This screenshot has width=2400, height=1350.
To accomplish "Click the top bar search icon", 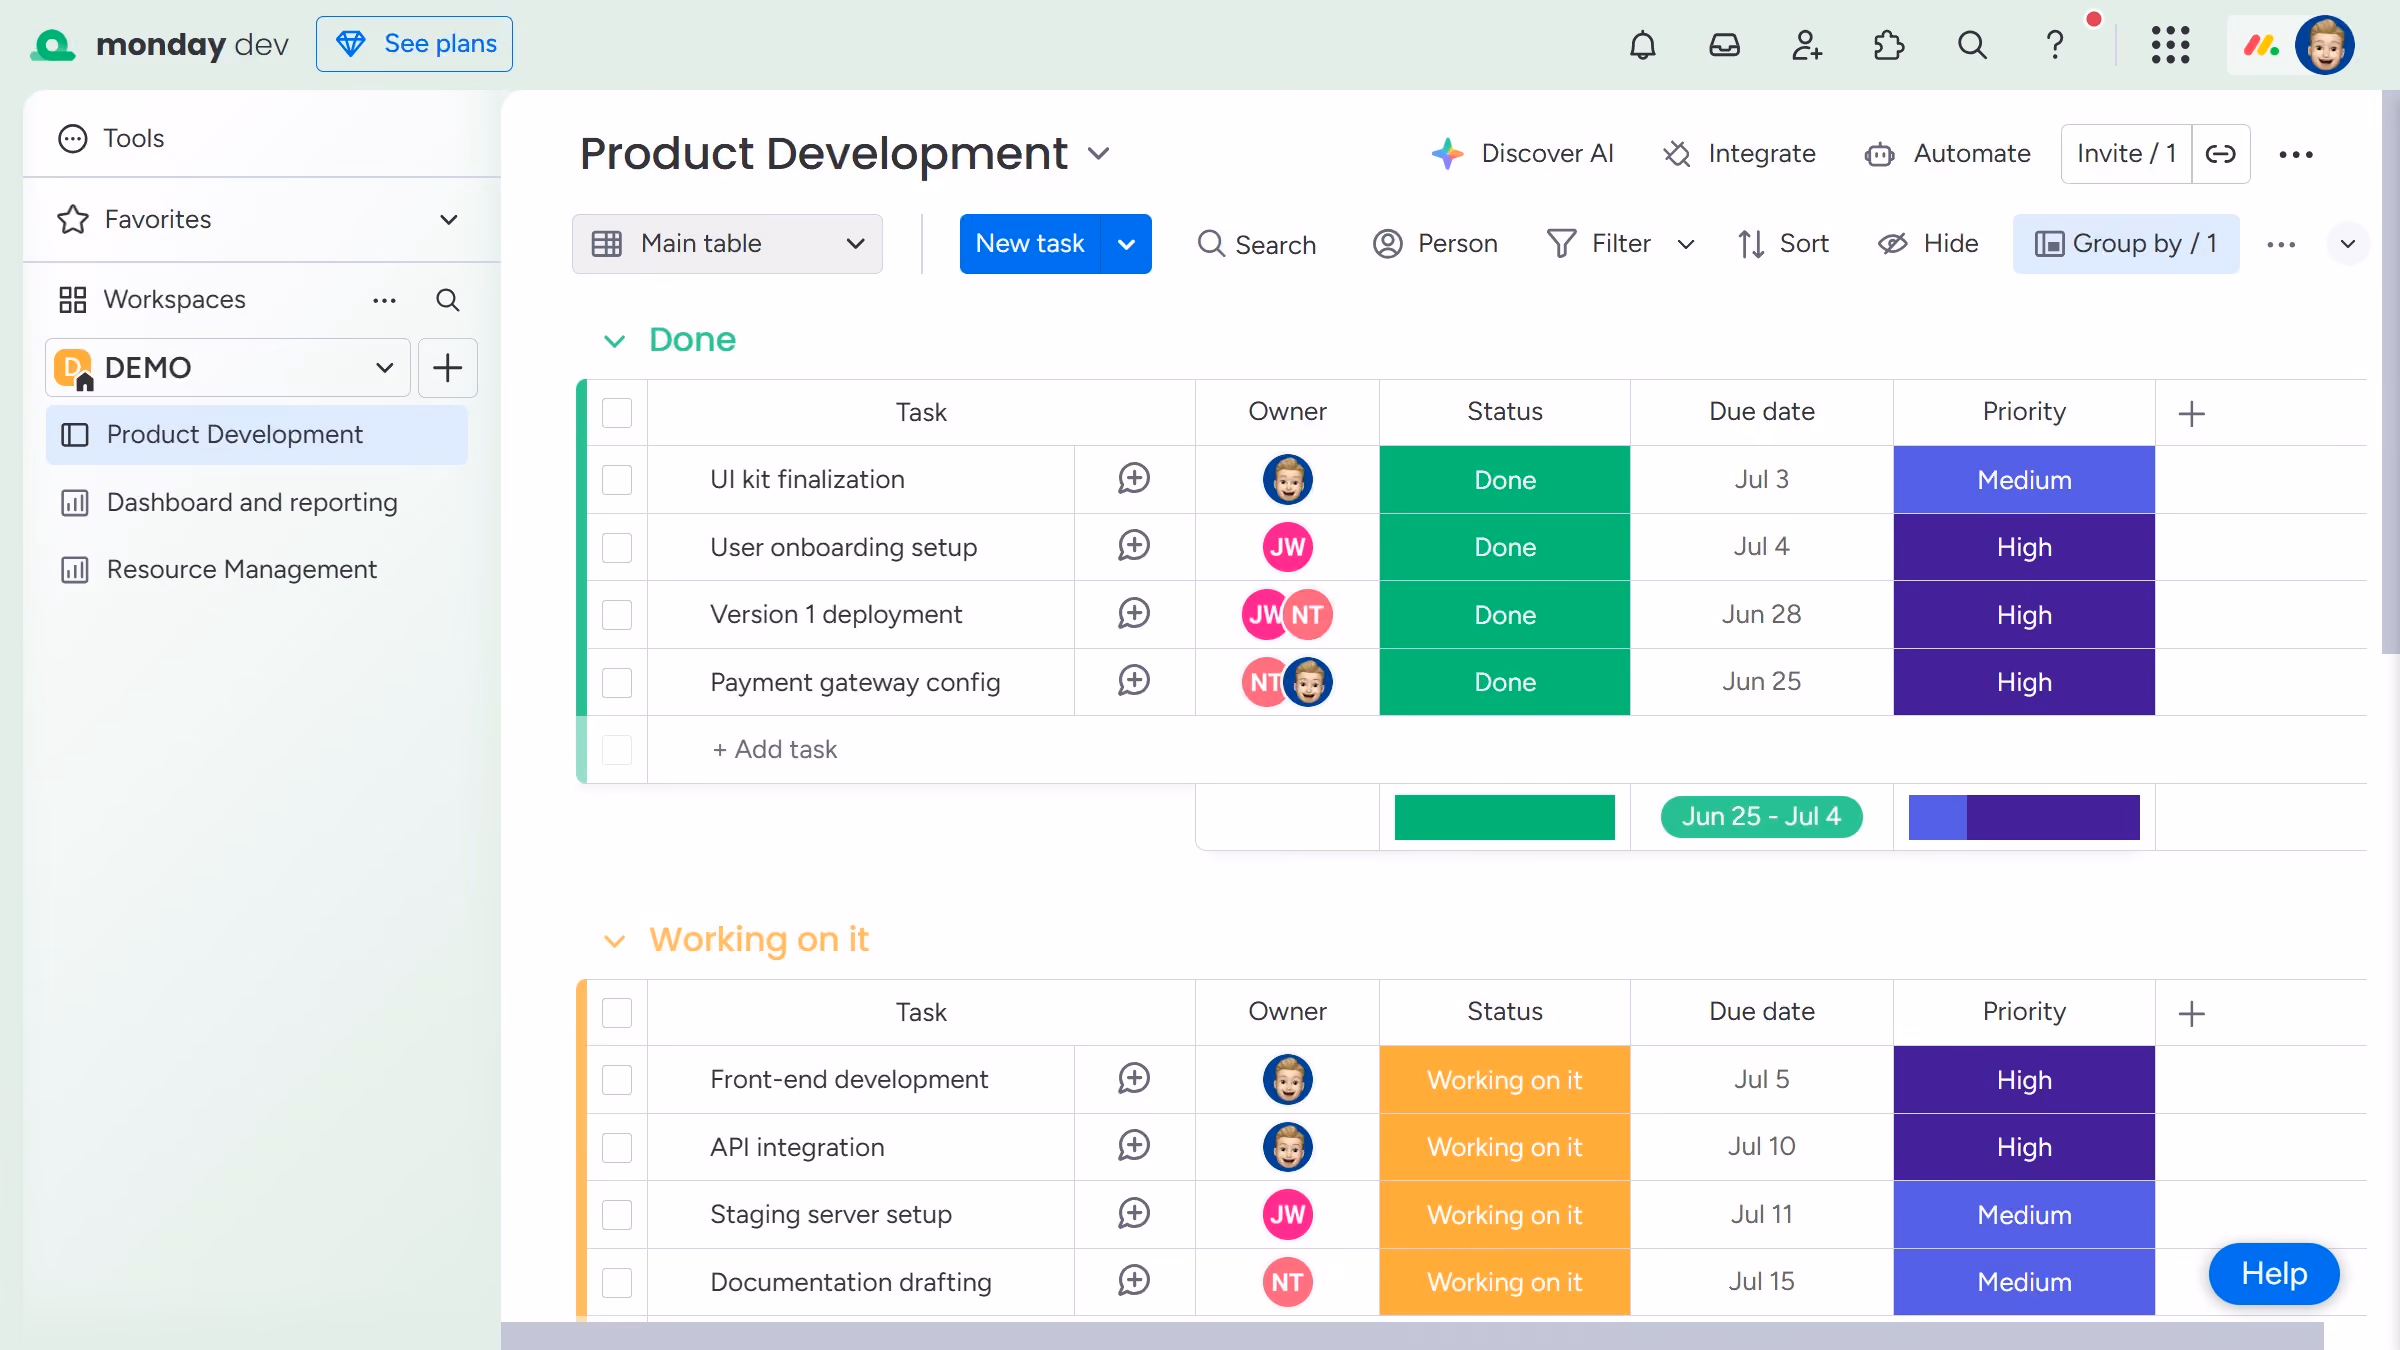I will (1971, 45).
